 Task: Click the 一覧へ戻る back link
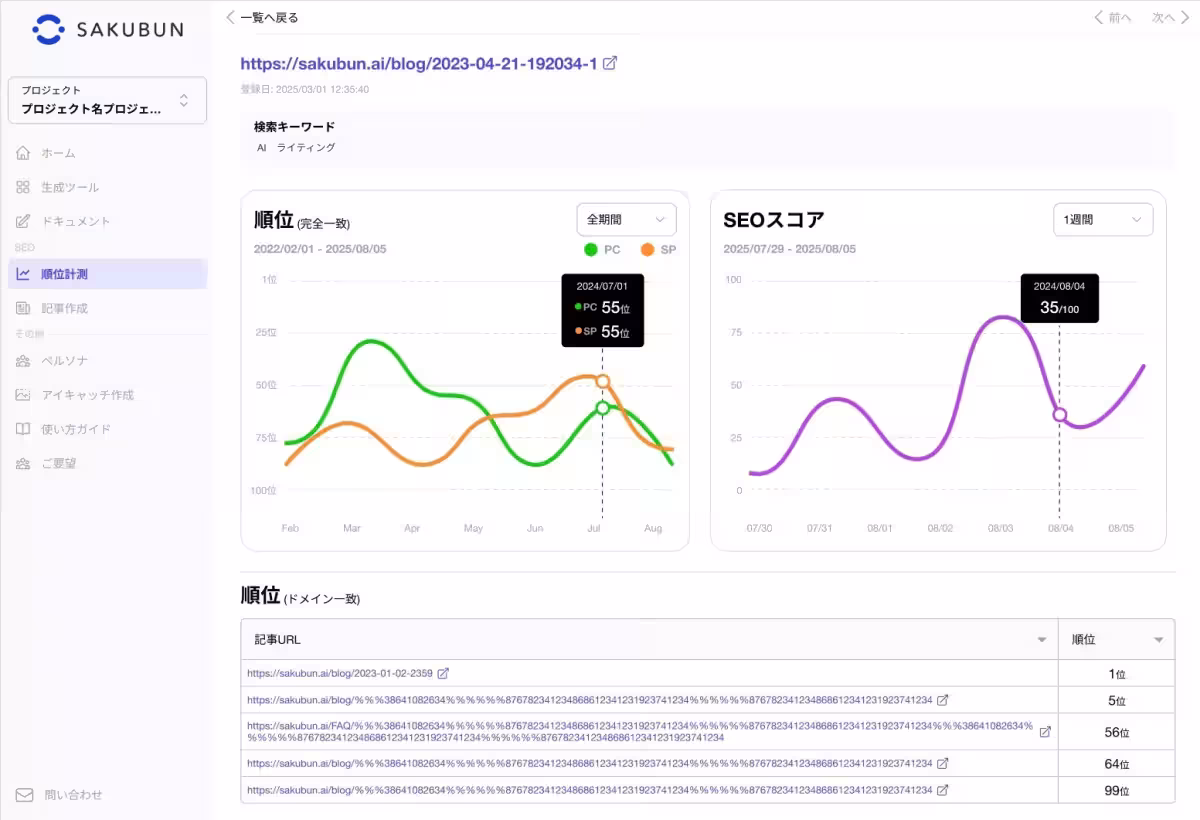pos(265,17)
